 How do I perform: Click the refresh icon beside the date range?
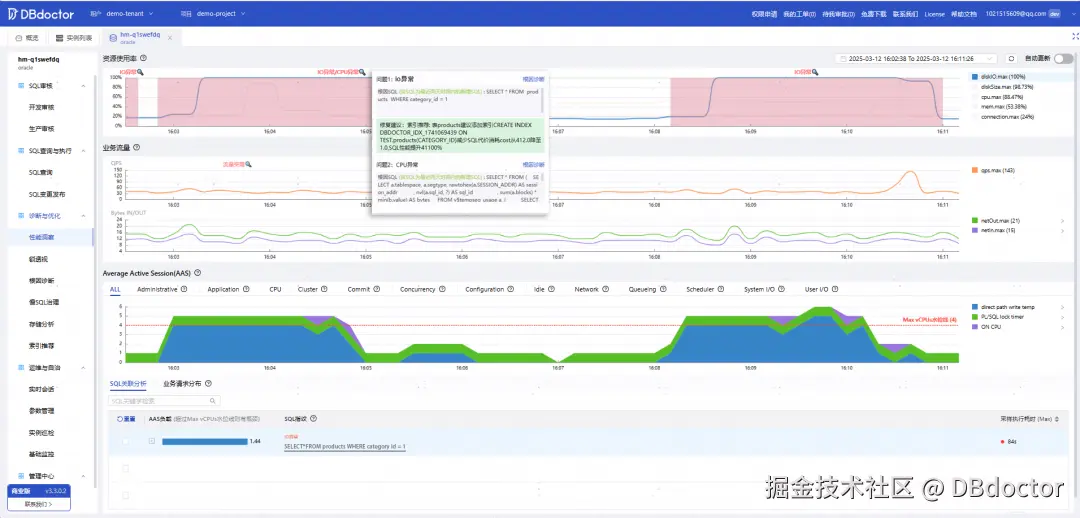coord(1011,59)
